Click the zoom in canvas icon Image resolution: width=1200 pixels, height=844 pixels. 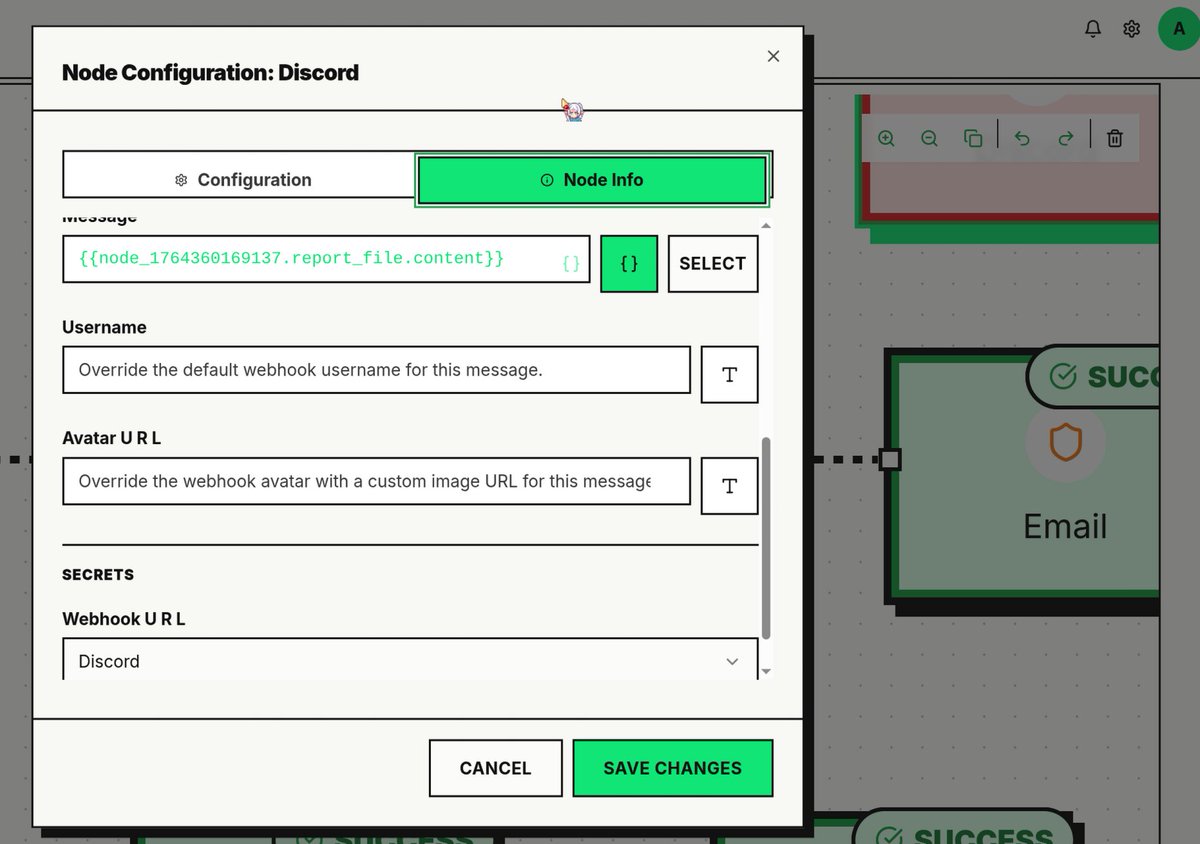coord(886,138)
